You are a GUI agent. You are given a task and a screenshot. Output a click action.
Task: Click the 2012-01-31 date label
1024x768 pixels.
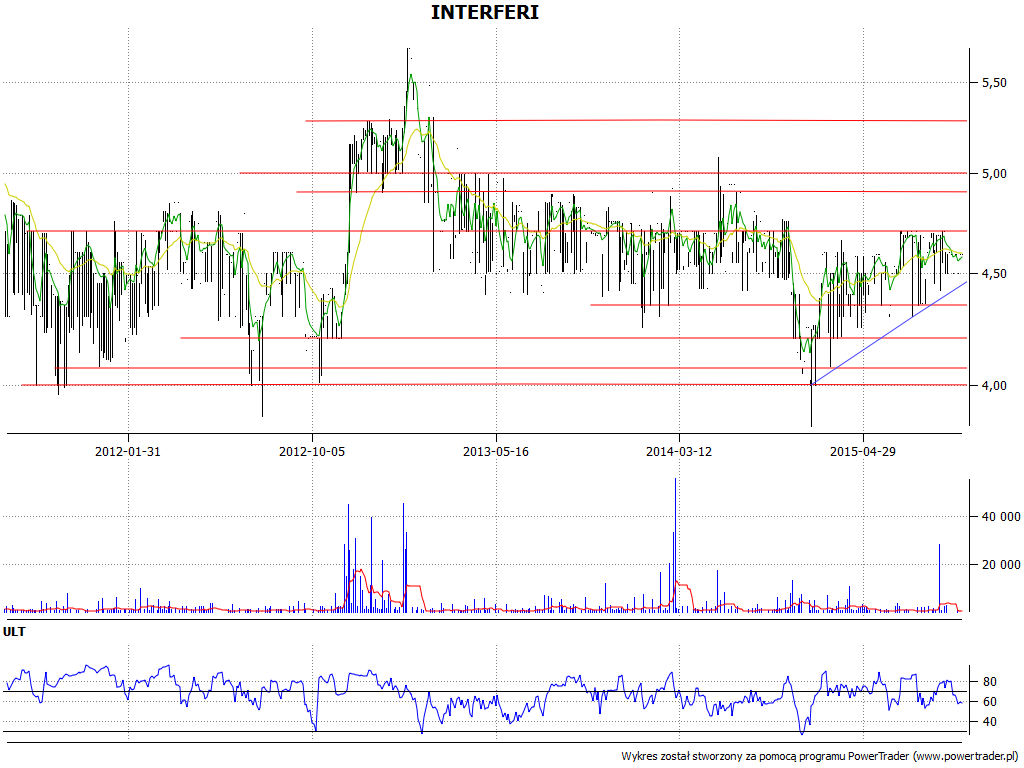128,451
